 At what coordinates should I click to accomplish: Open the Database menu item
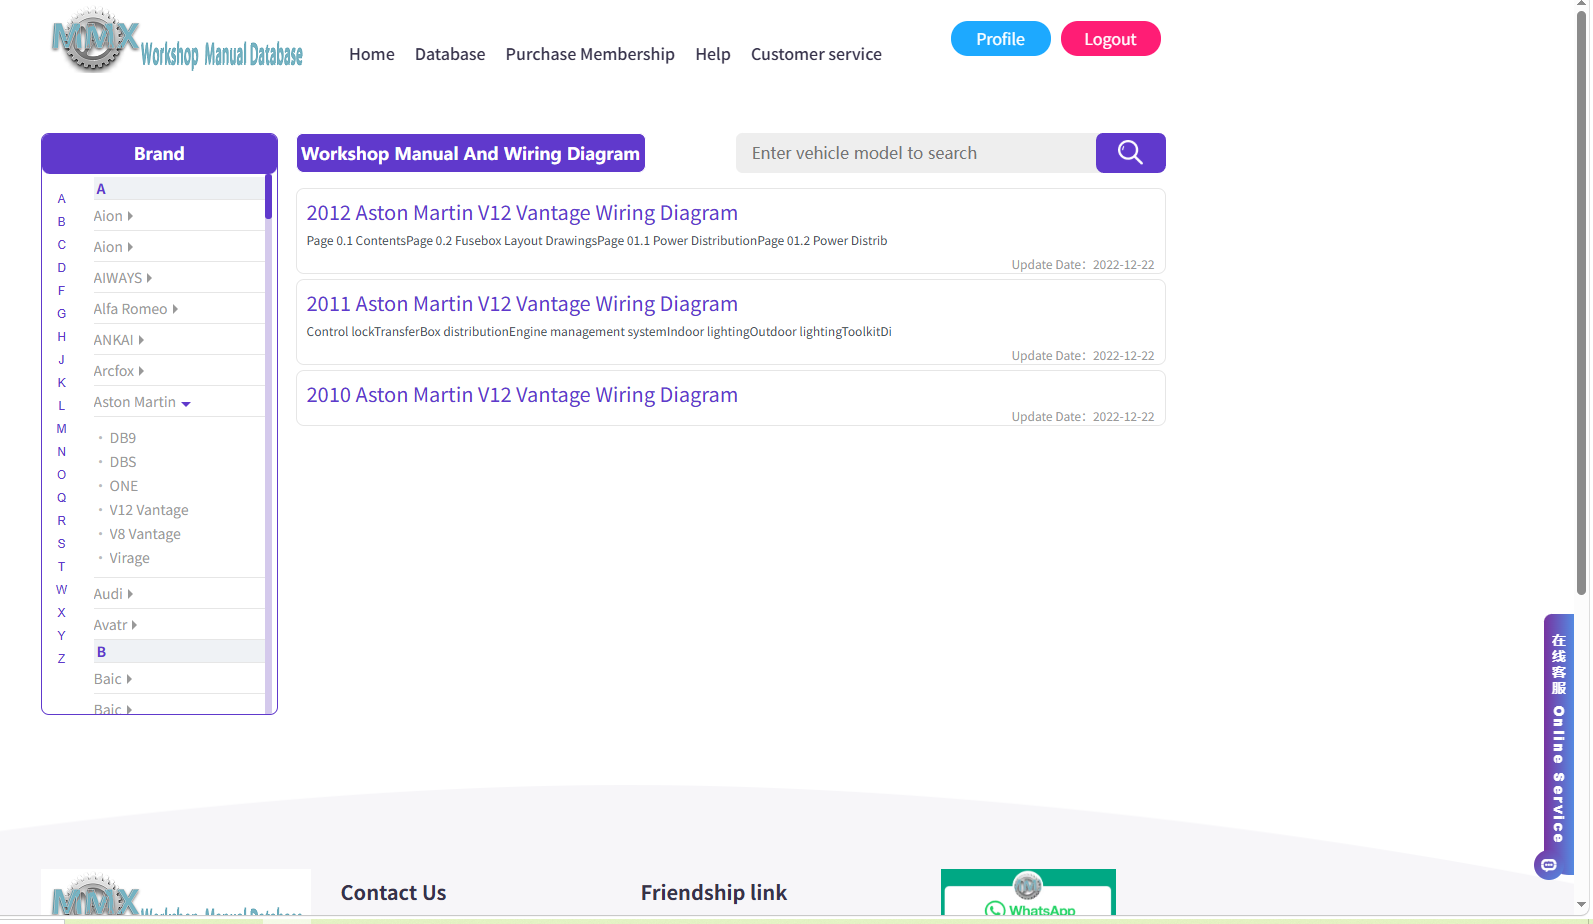(x=450, y=54)
